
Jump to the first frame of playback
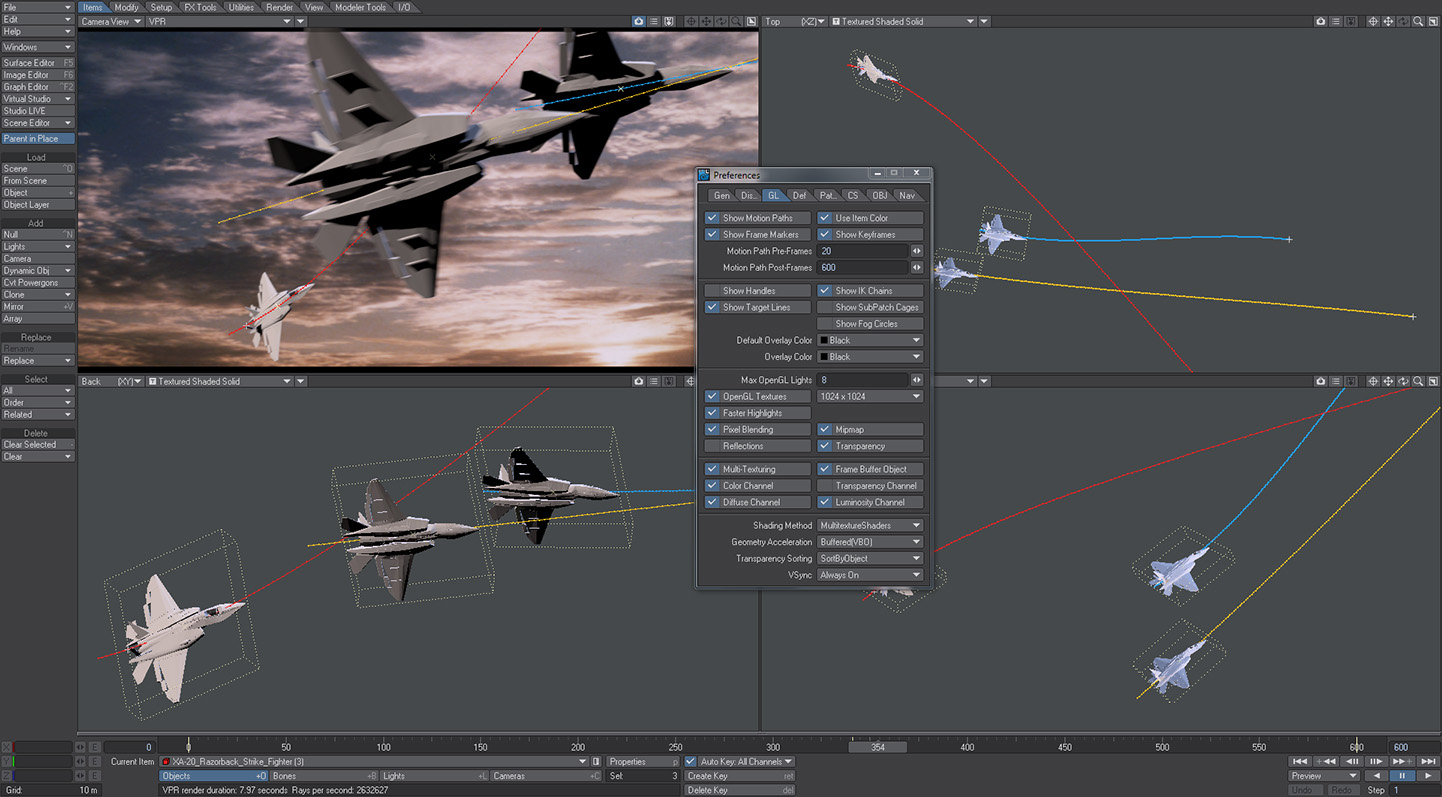point(1300,762)
